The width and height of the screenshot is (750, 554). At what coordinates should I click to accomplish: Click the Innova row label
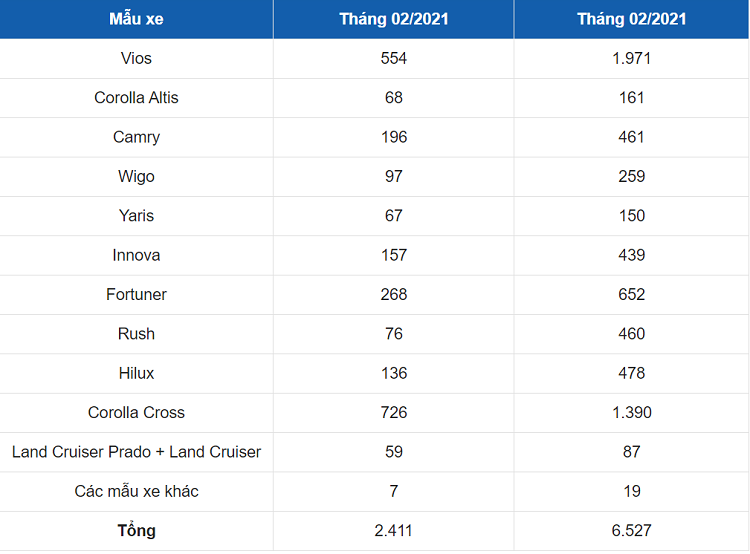[136, 255]
